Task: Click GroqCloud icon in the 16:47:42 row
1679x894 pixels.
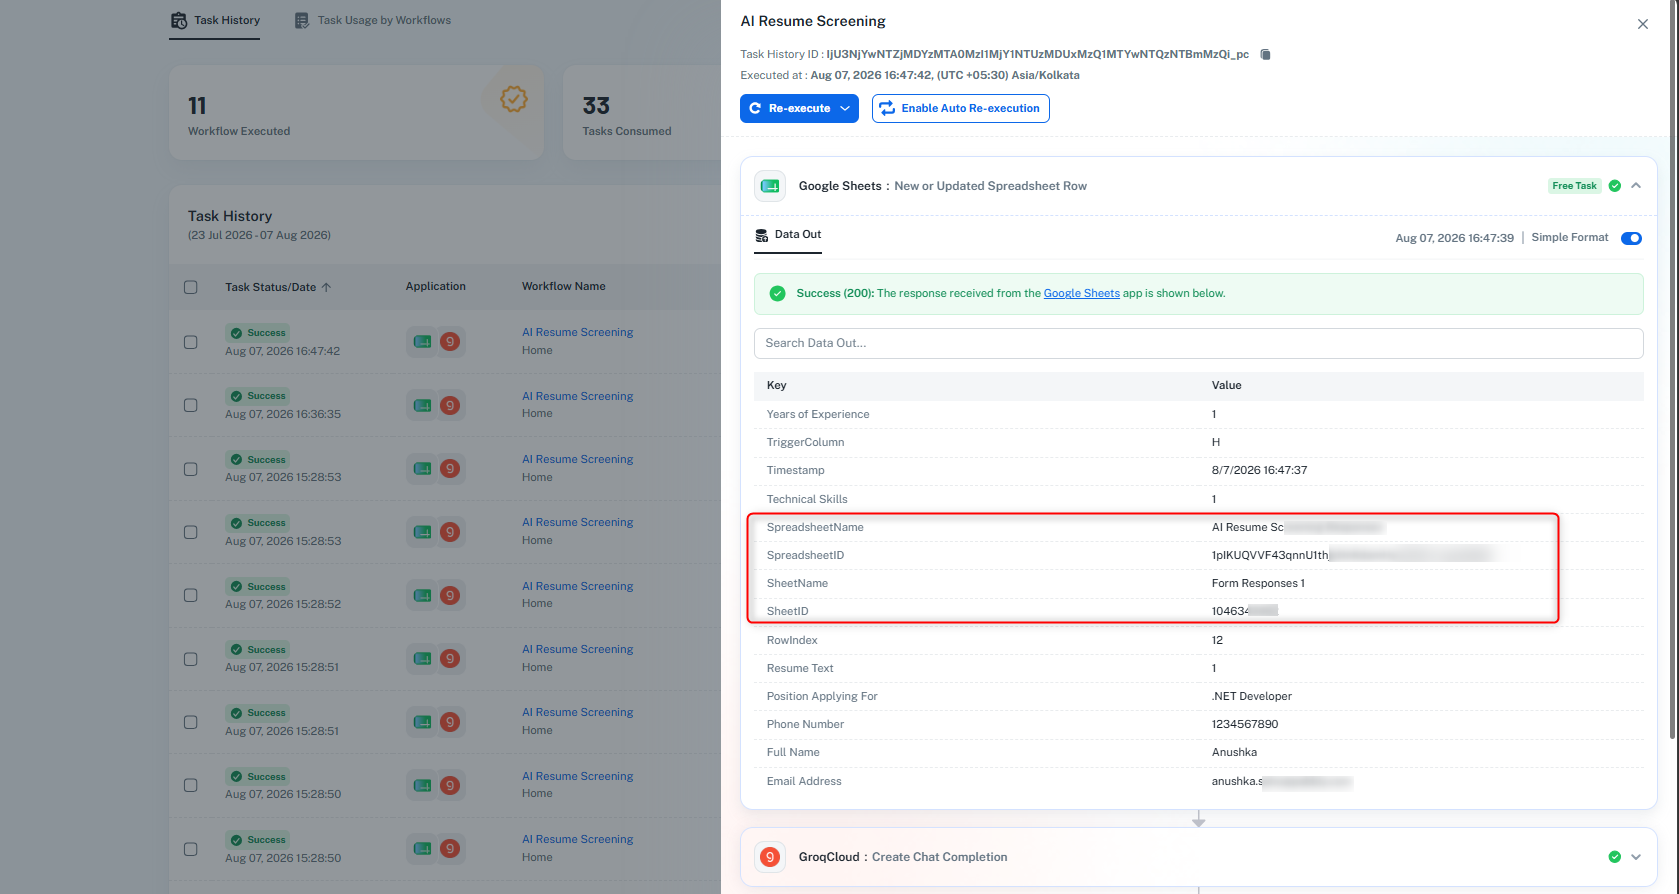Action: [x=450, y=342]
